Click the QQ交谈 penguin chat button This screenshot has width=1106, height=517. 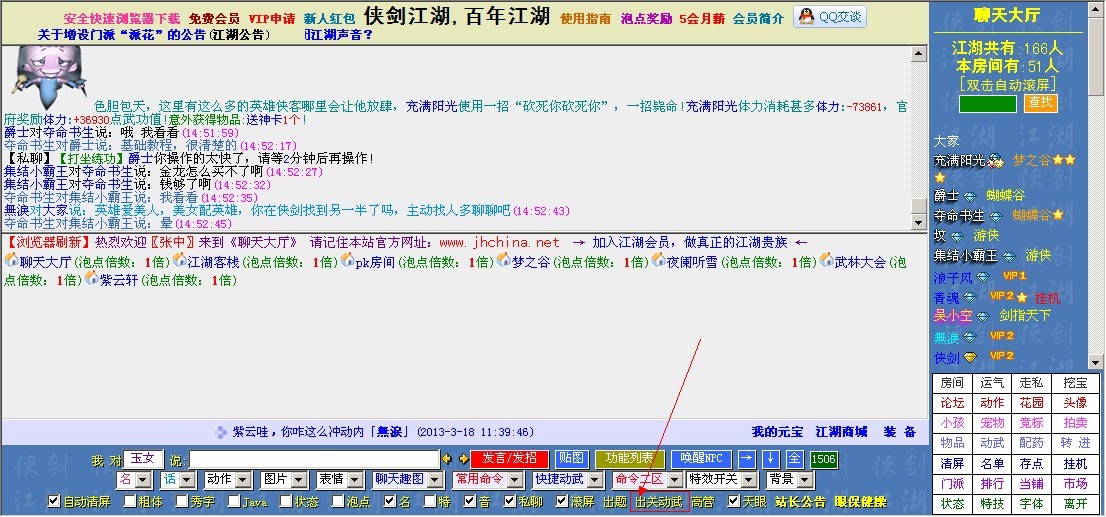coord(830,17)
